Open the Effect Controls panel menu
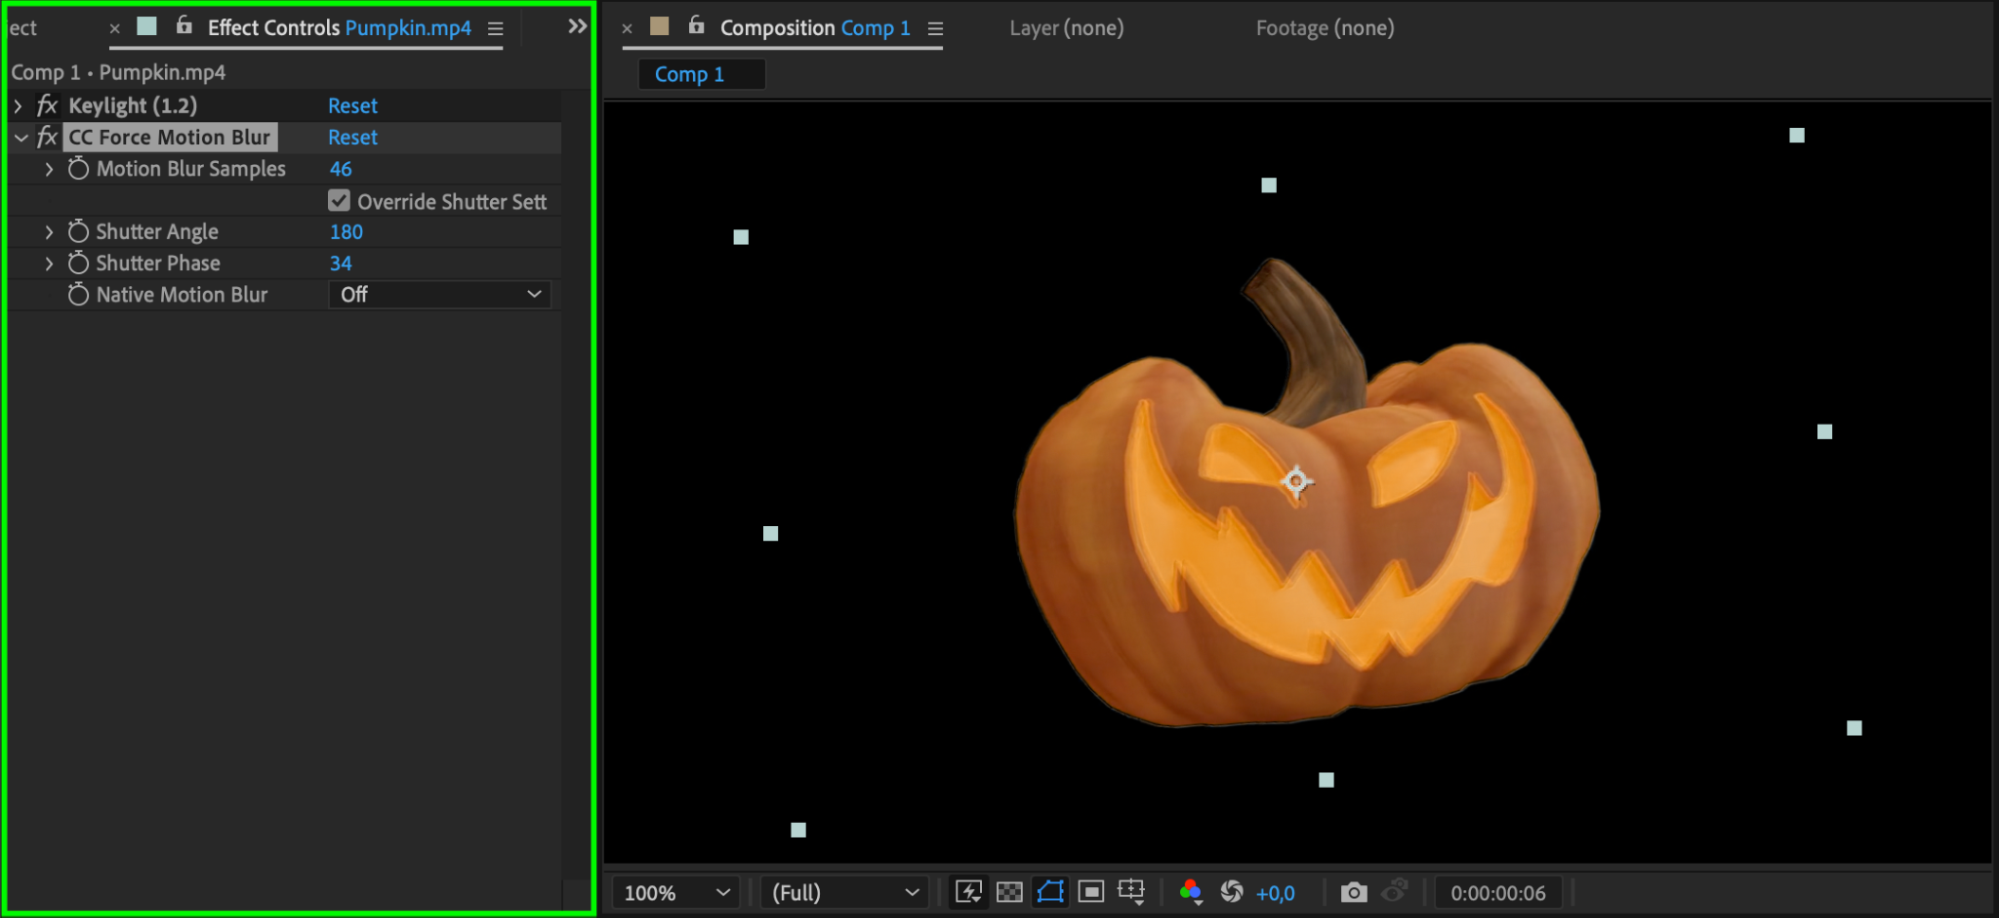Screen dimensions: 1999x918 click(495, 28)
